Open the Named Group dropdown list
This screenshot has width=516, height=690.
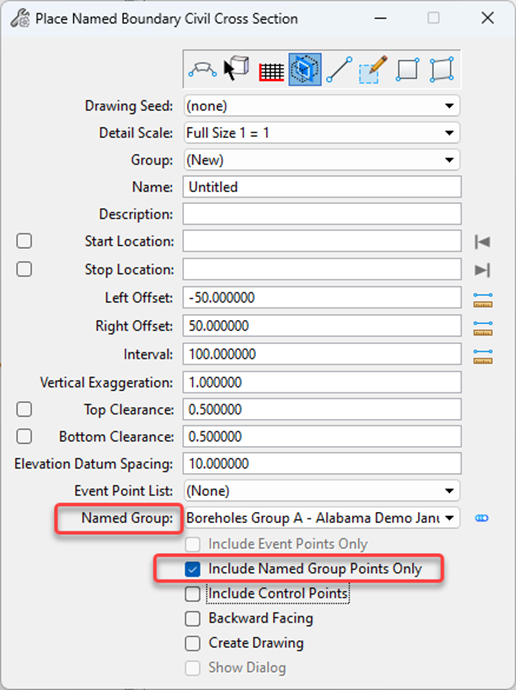[322, 518]
